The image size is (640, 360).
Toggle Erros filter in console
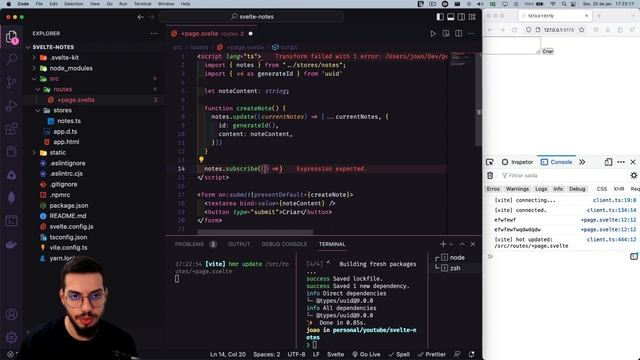(x=493, y=189)
